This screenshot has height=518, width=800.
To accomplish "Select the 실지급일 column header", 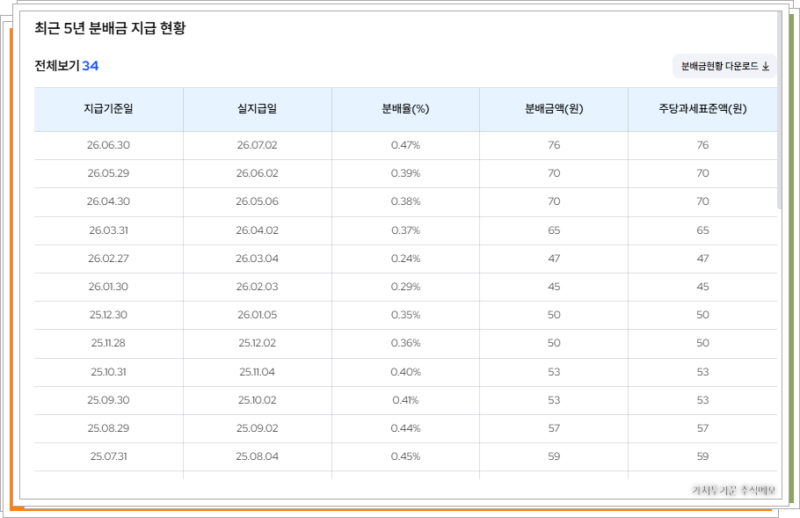I will (x=257, y=109).
